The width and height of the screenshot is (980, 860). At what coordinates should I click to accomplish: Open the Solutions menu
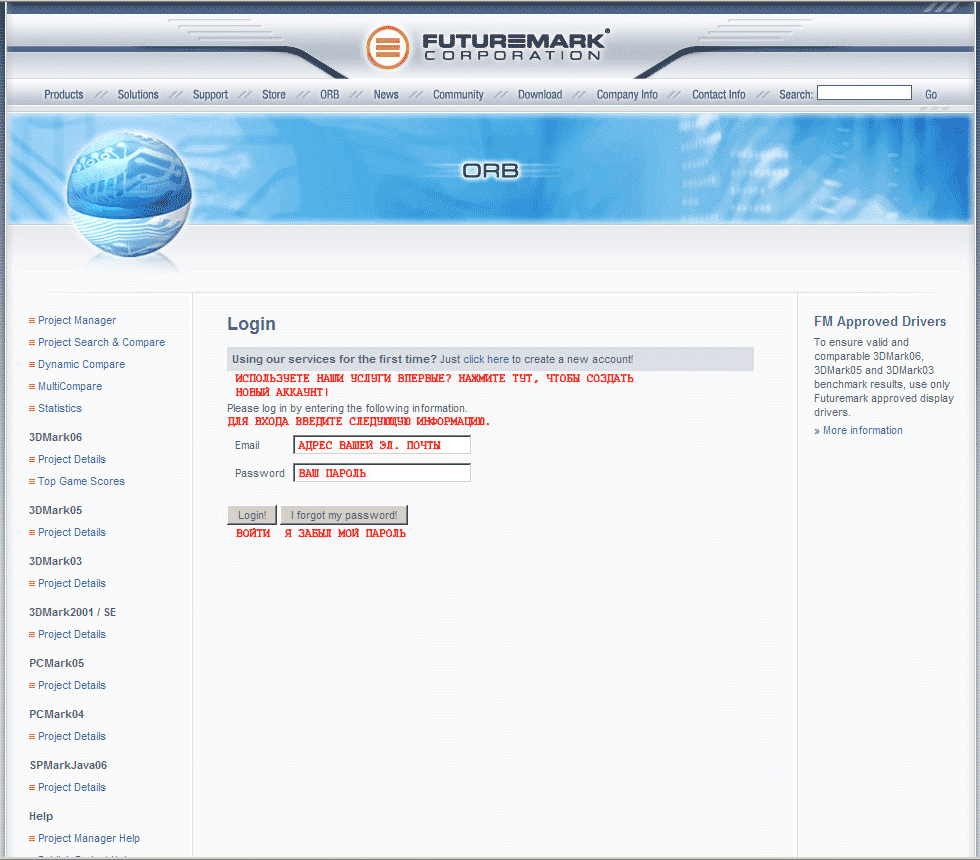pos(138,94)
